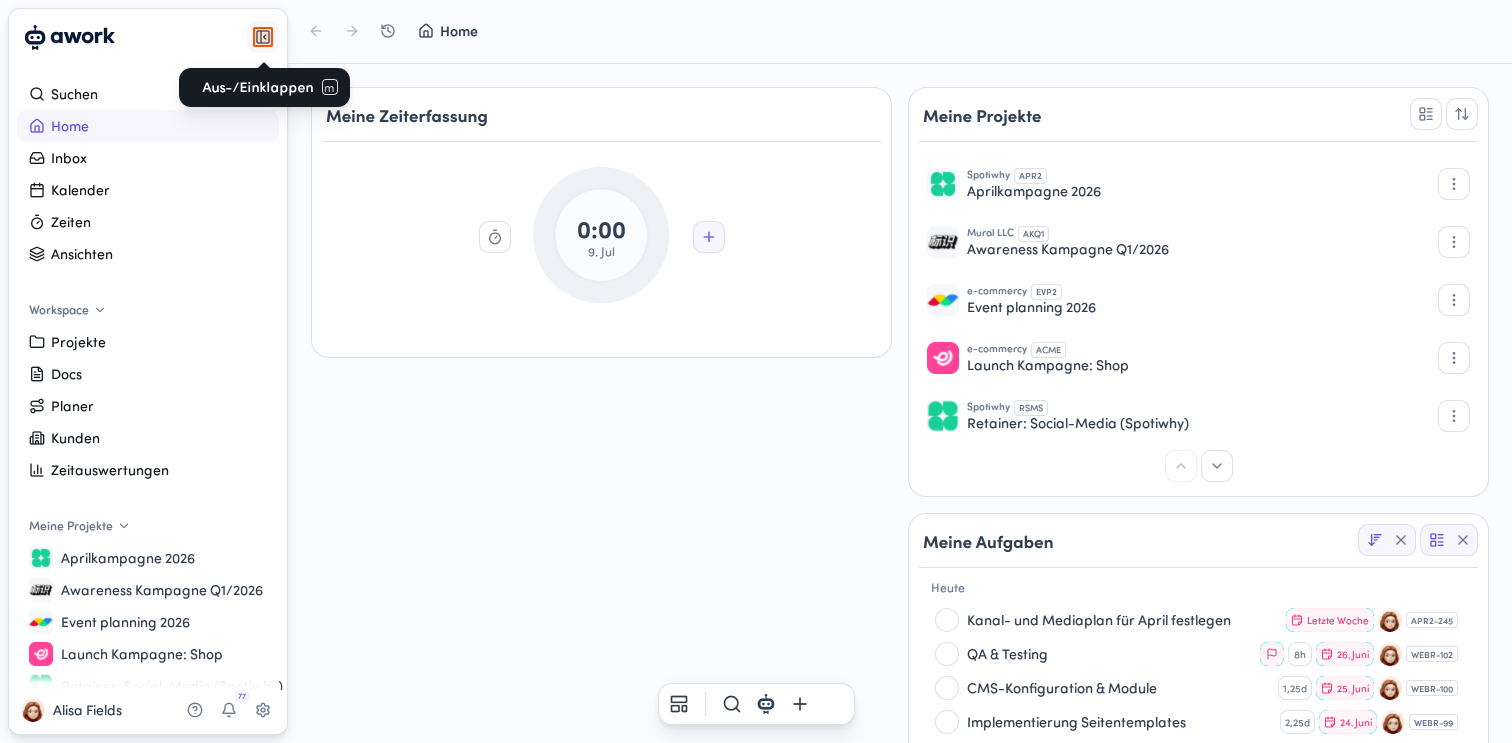1512x743 pixels.
Task: Collapse the Meine Projekte sidebar section
Action: (79, 526)
